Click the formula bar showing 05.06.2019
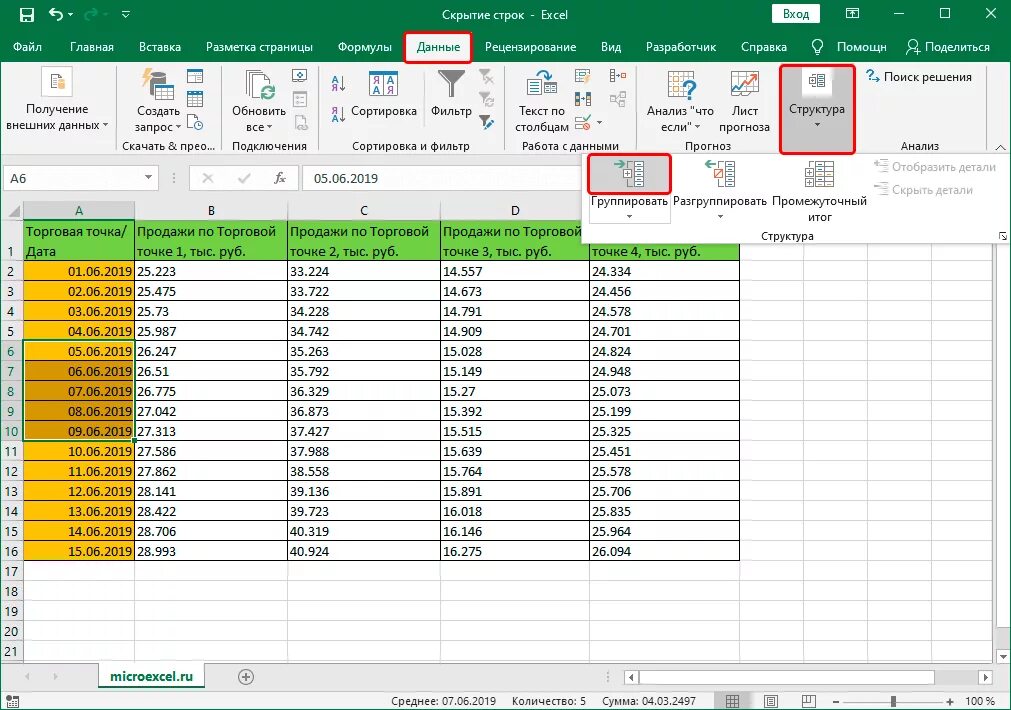Screen dimensions: 1011x710 click(x=441, y=178)
